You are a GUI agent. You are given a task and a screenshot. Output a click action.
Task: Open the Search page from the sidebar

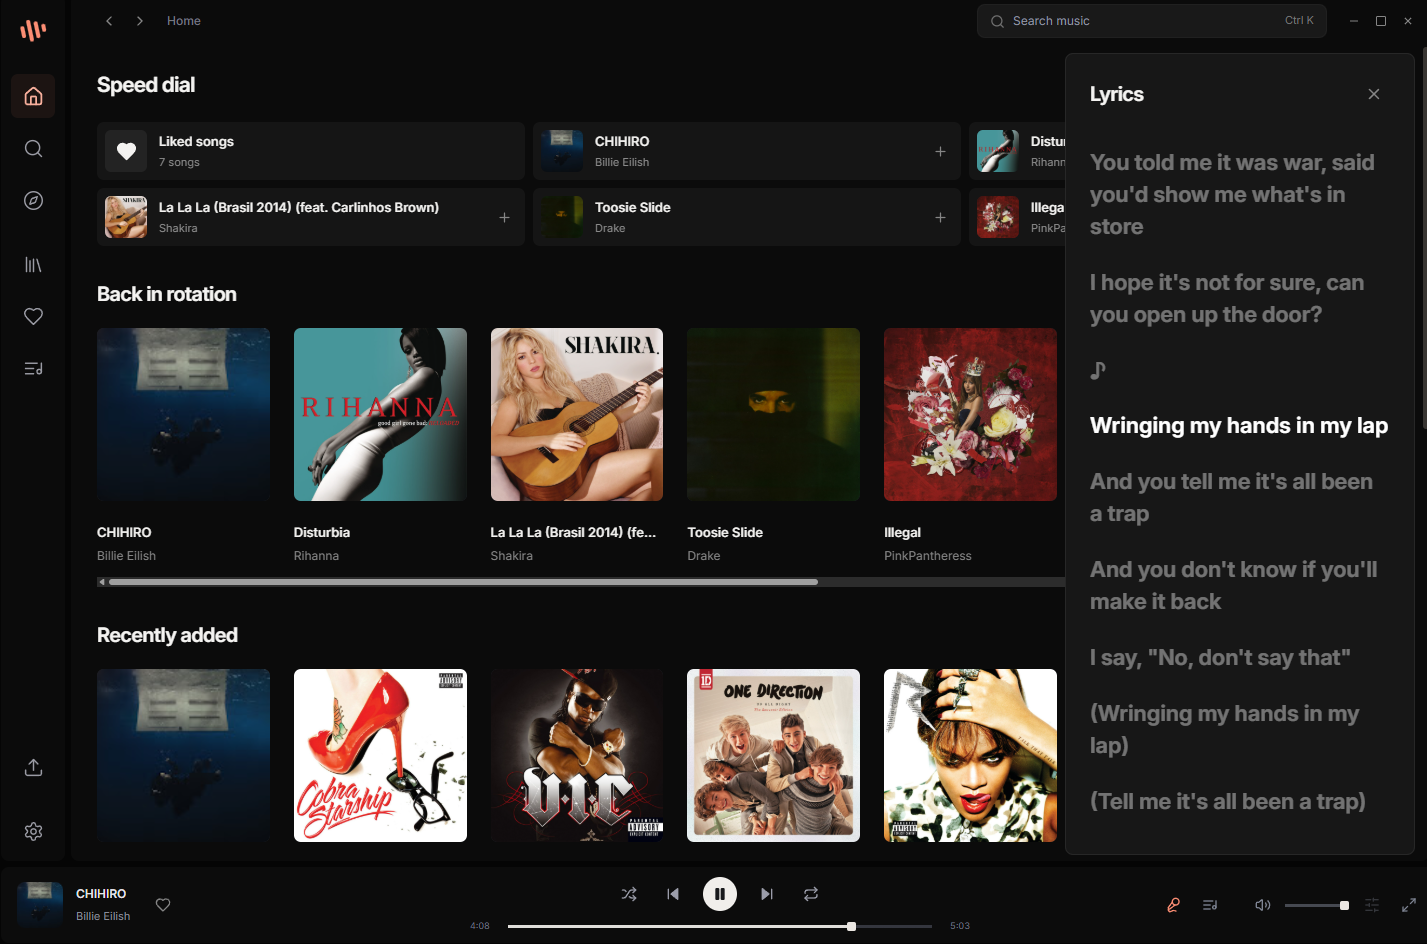33,149
